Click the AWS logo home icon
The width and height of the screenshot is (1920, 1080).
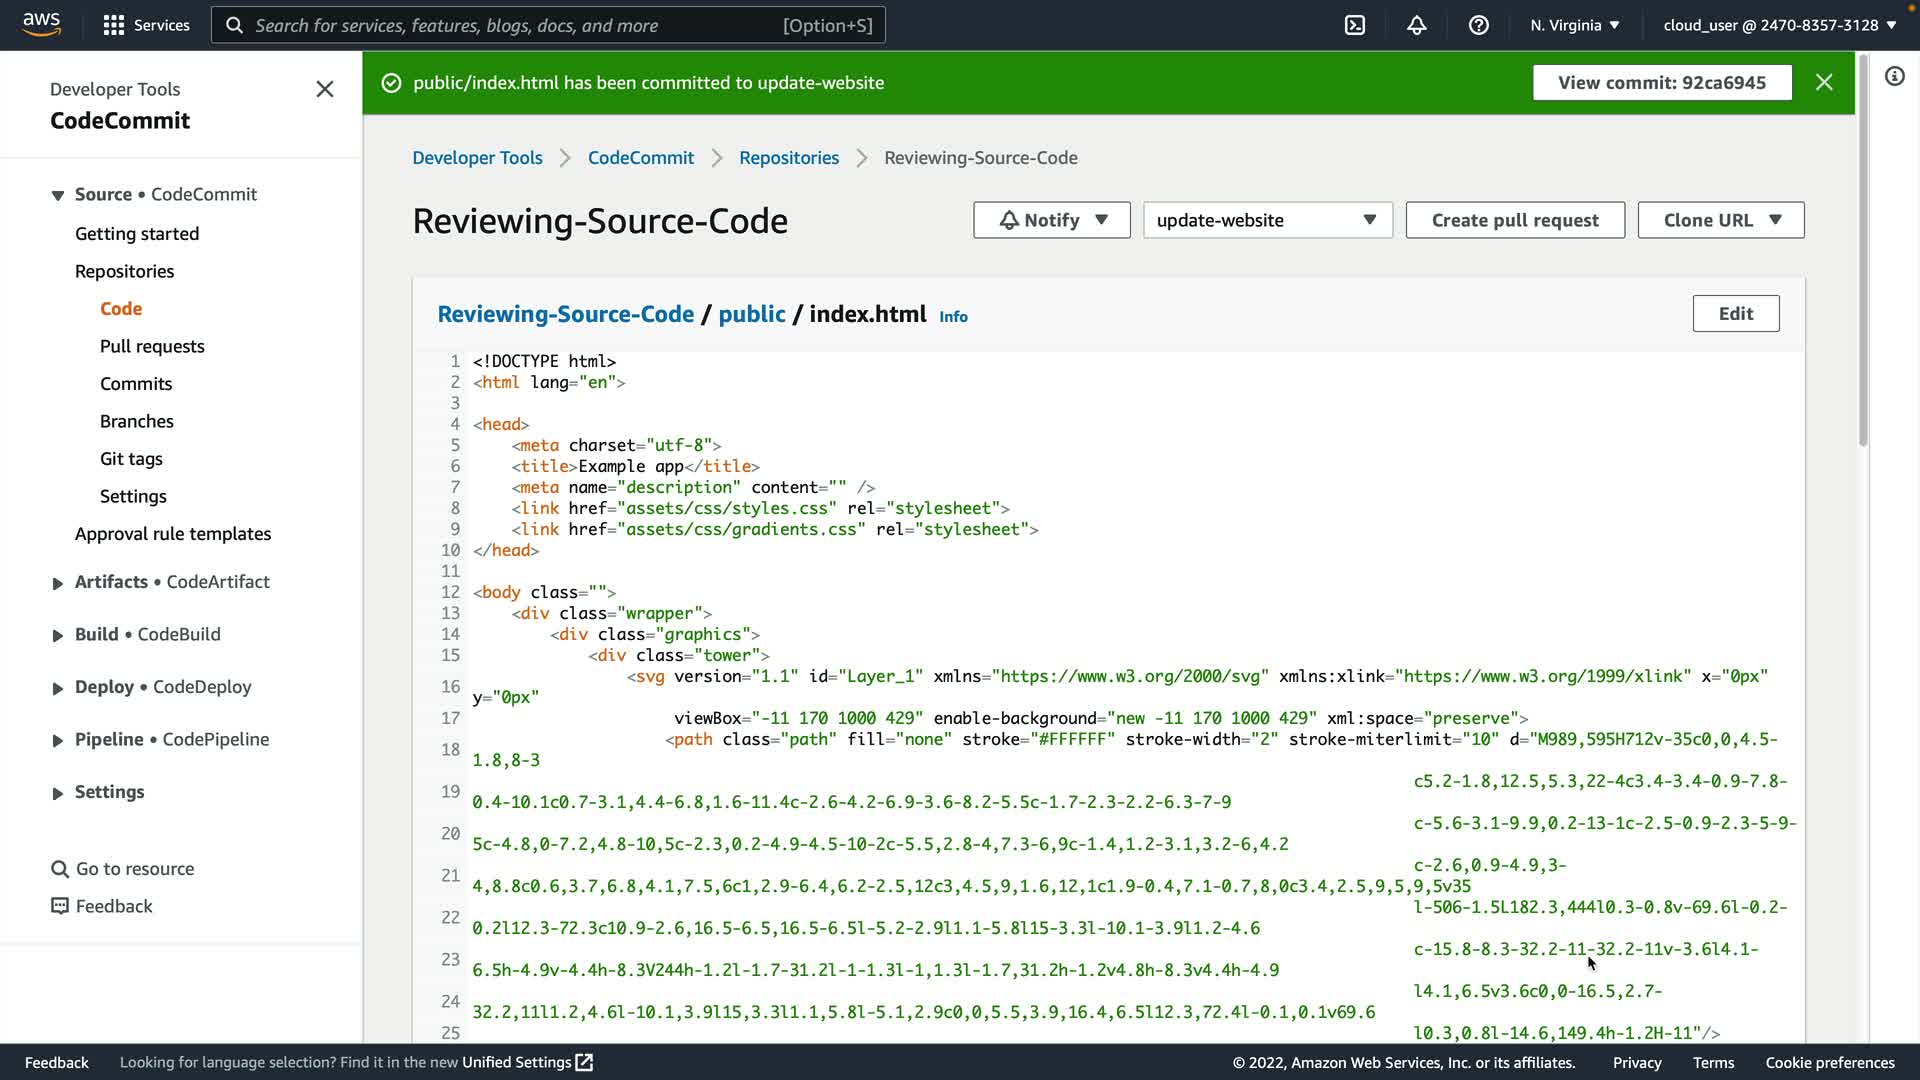click(x=41, y=24)
